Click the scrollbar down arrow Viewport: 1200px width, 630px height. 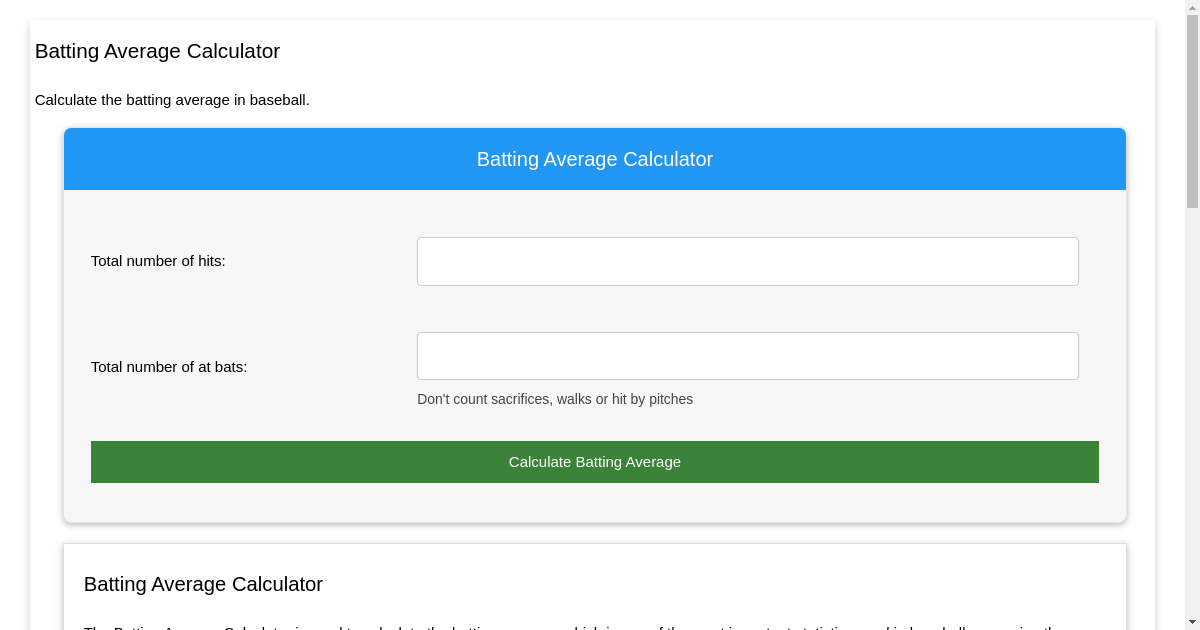1192,621
